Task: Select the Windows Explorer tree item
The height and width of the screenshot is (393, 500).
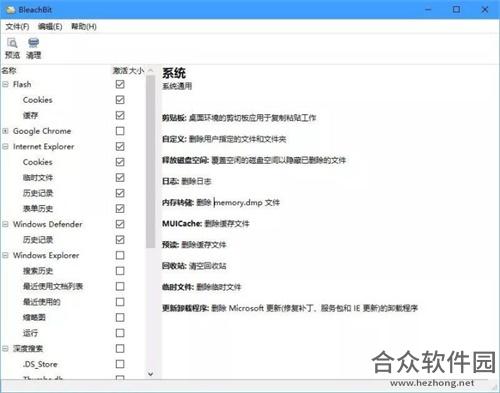Action: (x=46, y=255)
